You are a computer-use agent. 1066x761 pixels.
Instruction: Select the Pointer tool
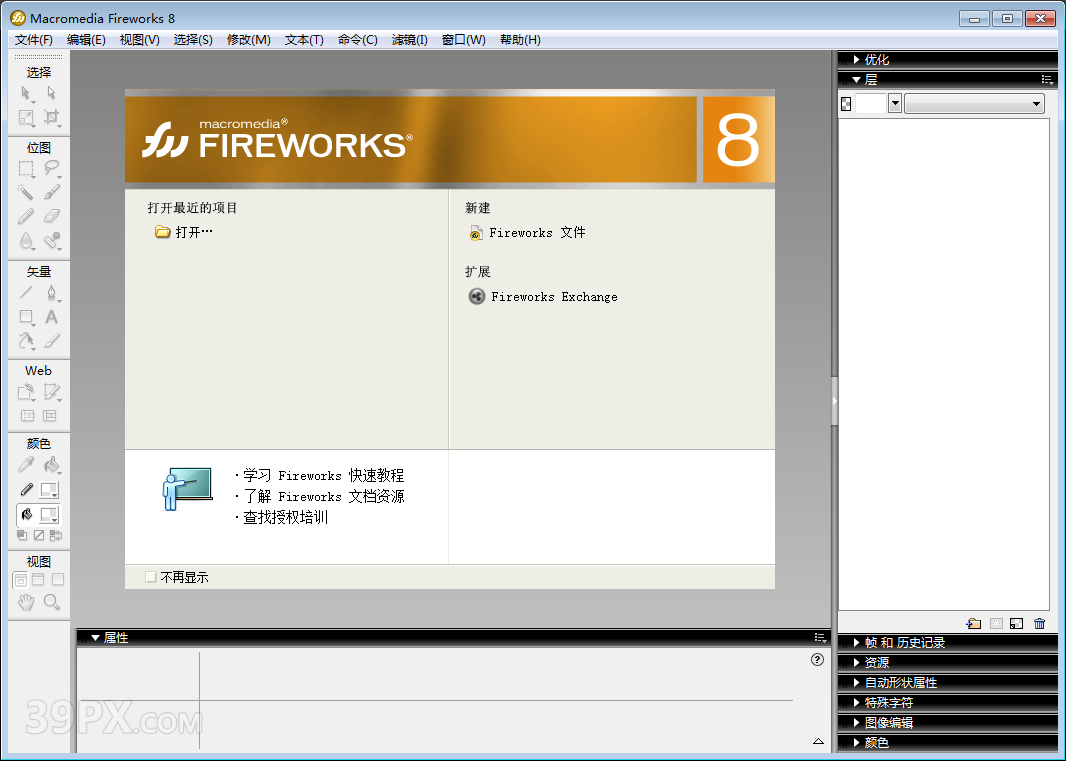click(26, 92)
